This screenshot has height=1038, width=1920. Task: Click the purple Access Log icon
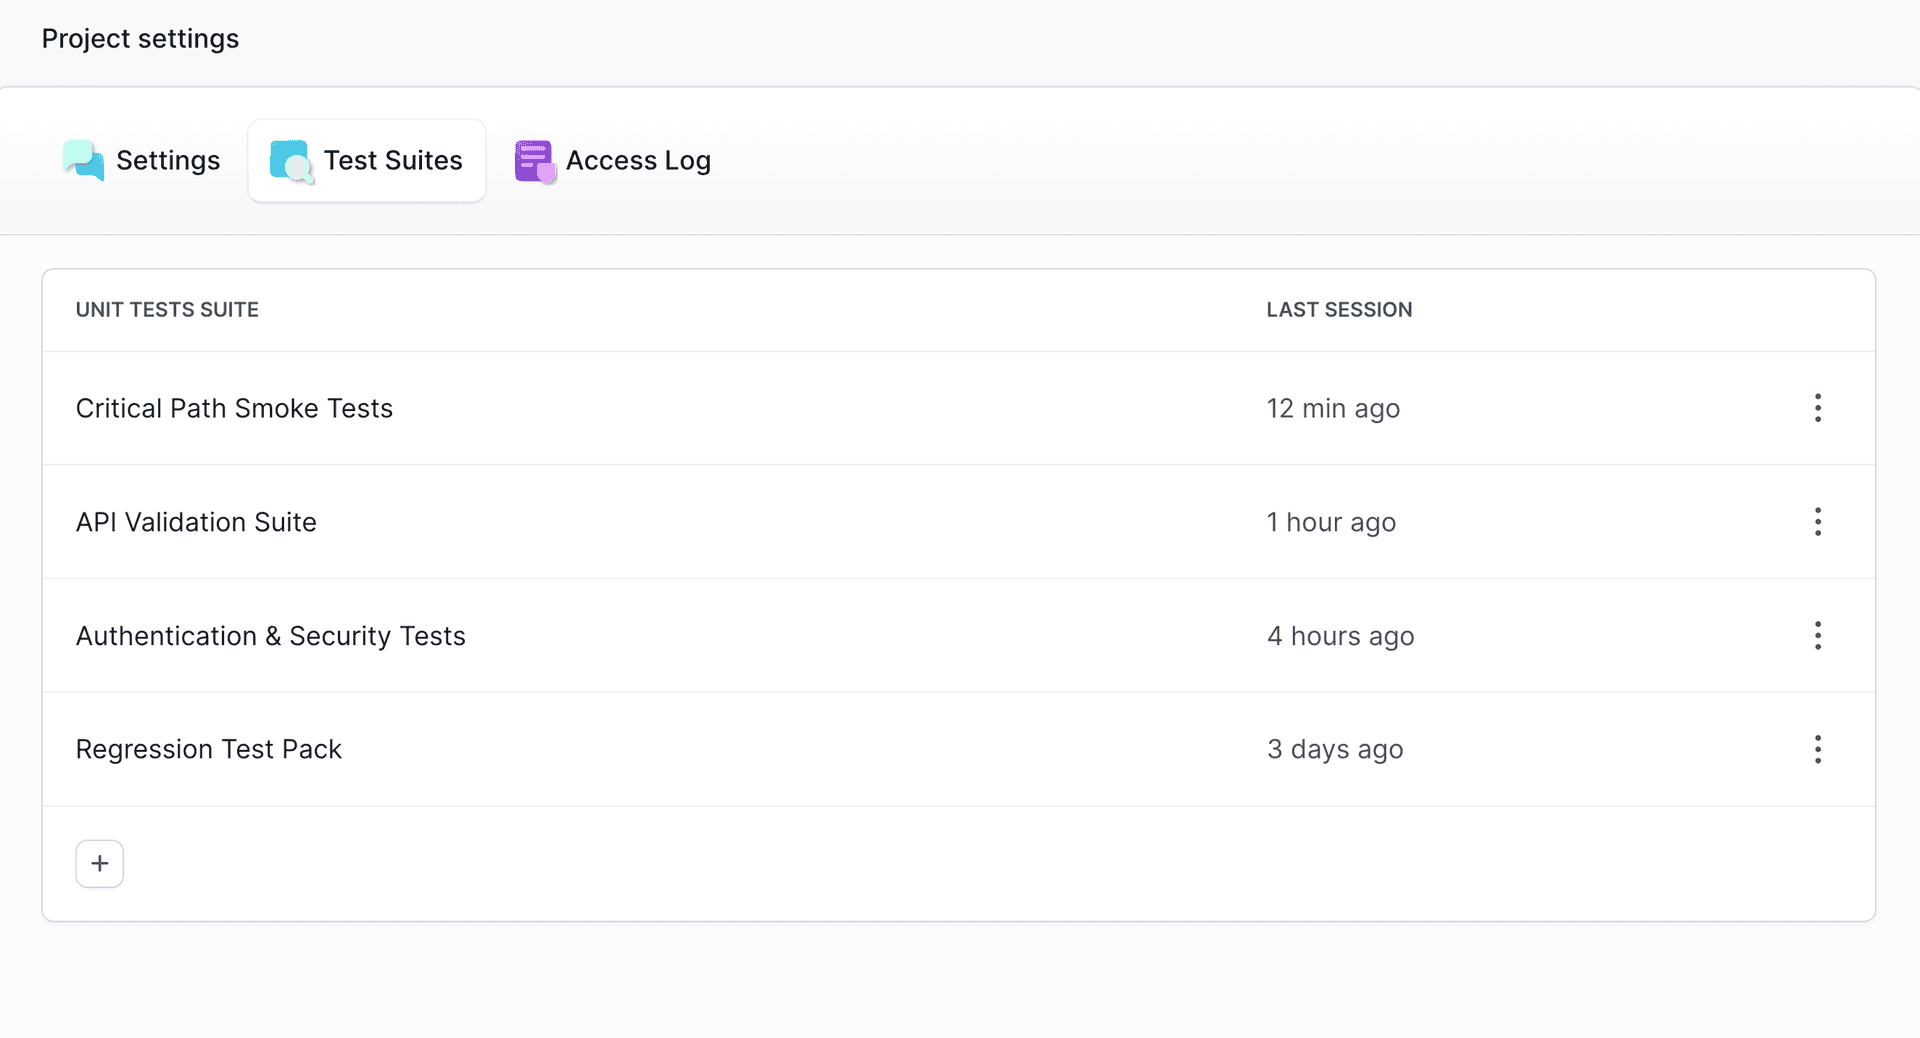[534, 160]
